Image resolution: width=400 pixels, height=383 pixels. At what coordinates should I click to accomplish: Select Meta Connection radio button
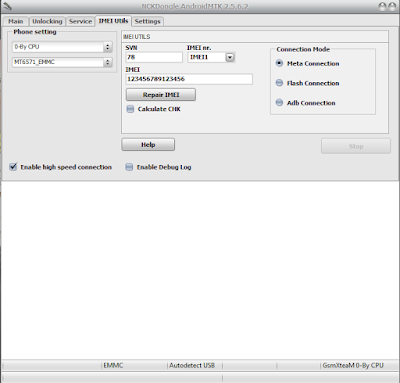pos(279,63)
